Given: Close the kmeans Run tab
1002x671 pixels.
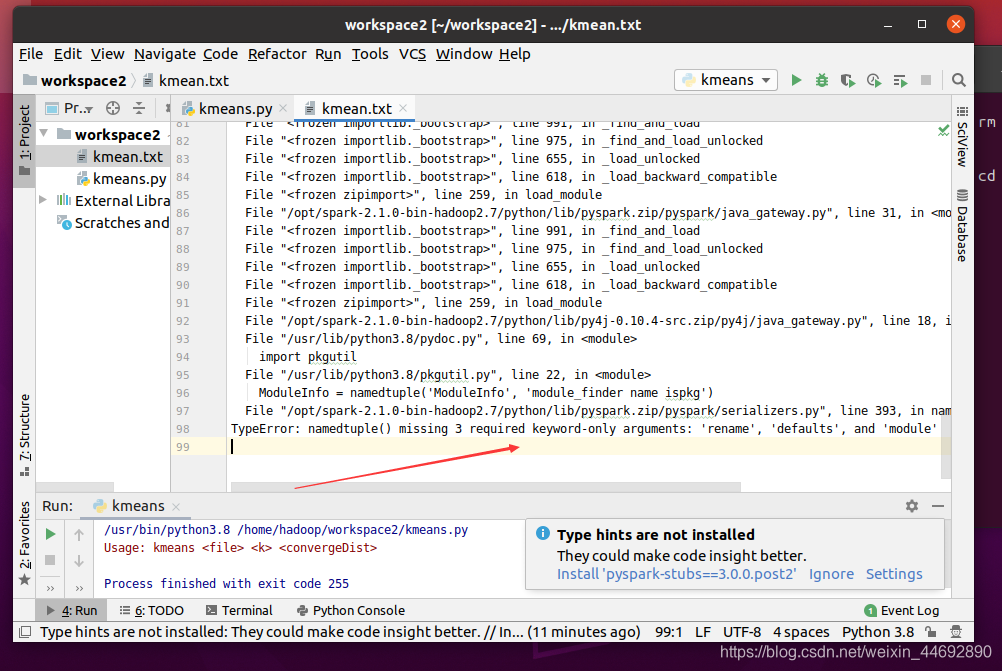Looking at the screenshot, I should click(x=176, y=507).
